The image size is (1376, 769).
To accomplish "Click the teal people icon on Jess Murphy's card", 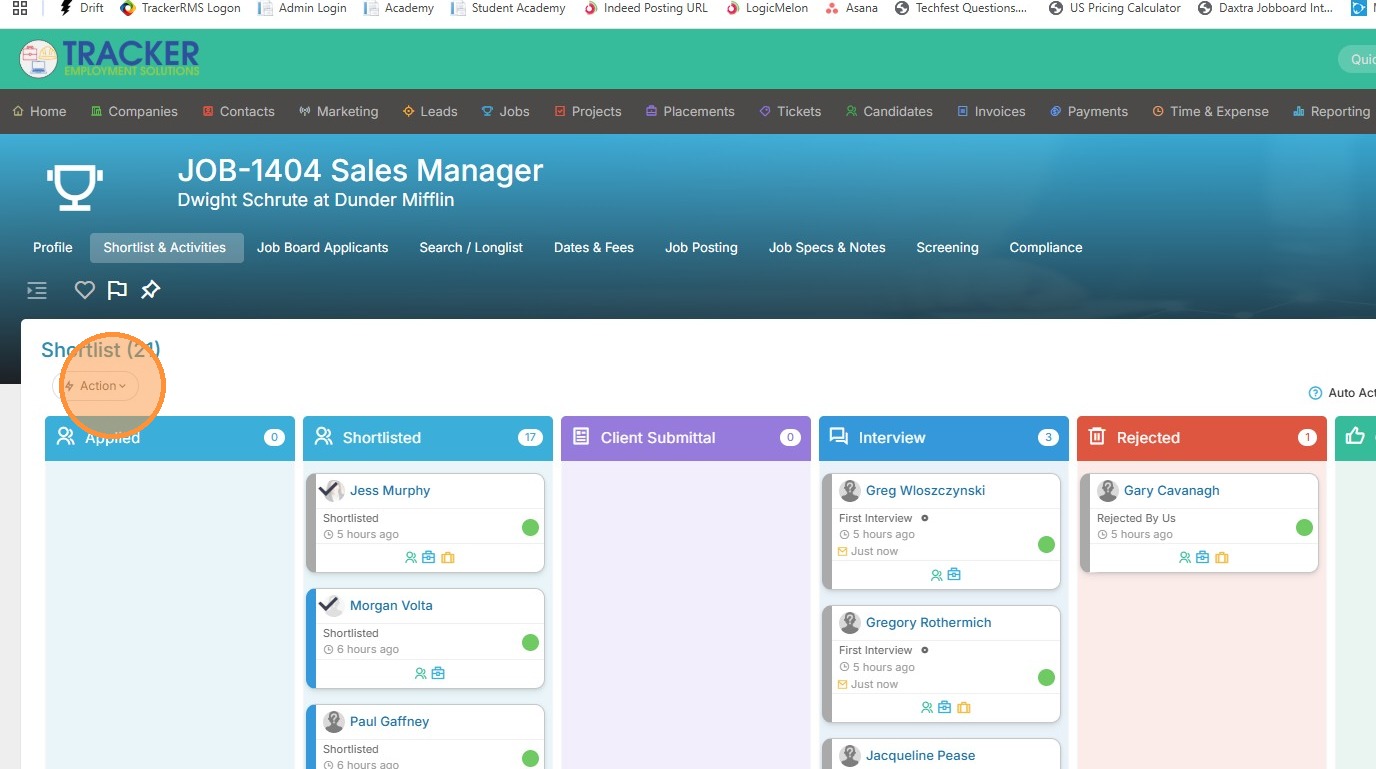I will tap(411, 558).
